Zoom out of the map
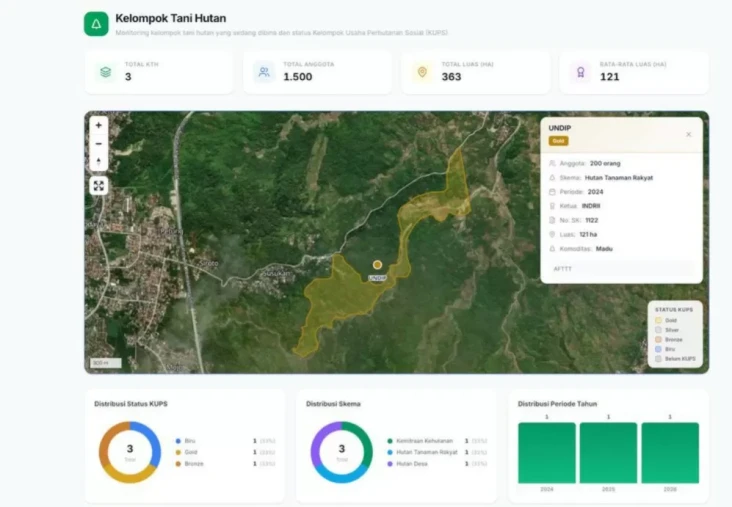This screenshot has height=507, width=732. (99, 144)
